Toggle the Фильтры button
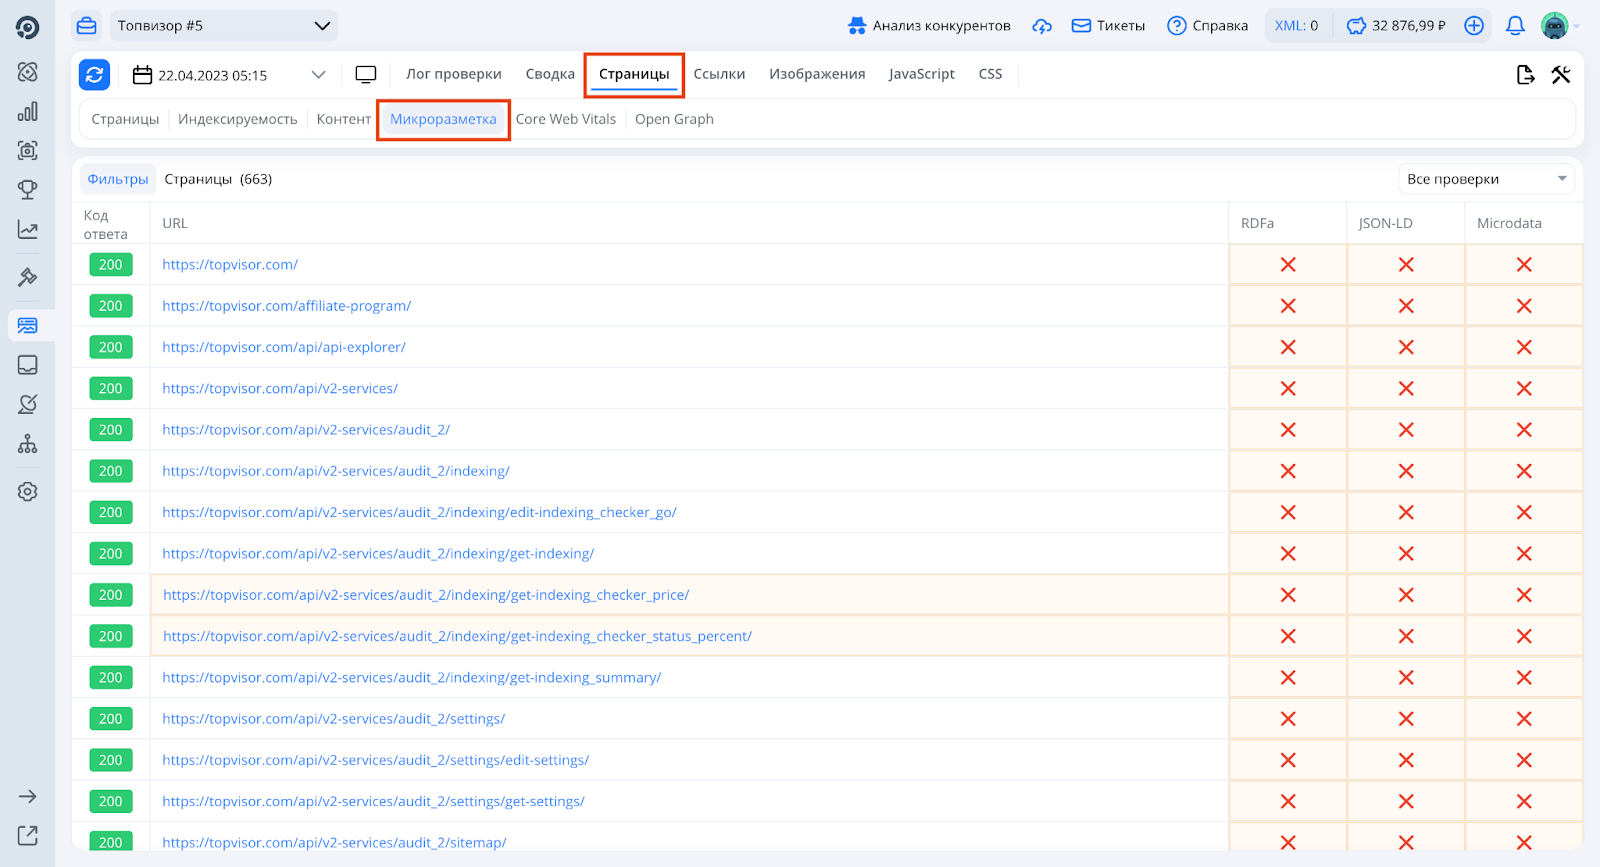Image resolution: width=1600 pixels, height=867 pixels. pyautogui.click(x=118, y=179)
